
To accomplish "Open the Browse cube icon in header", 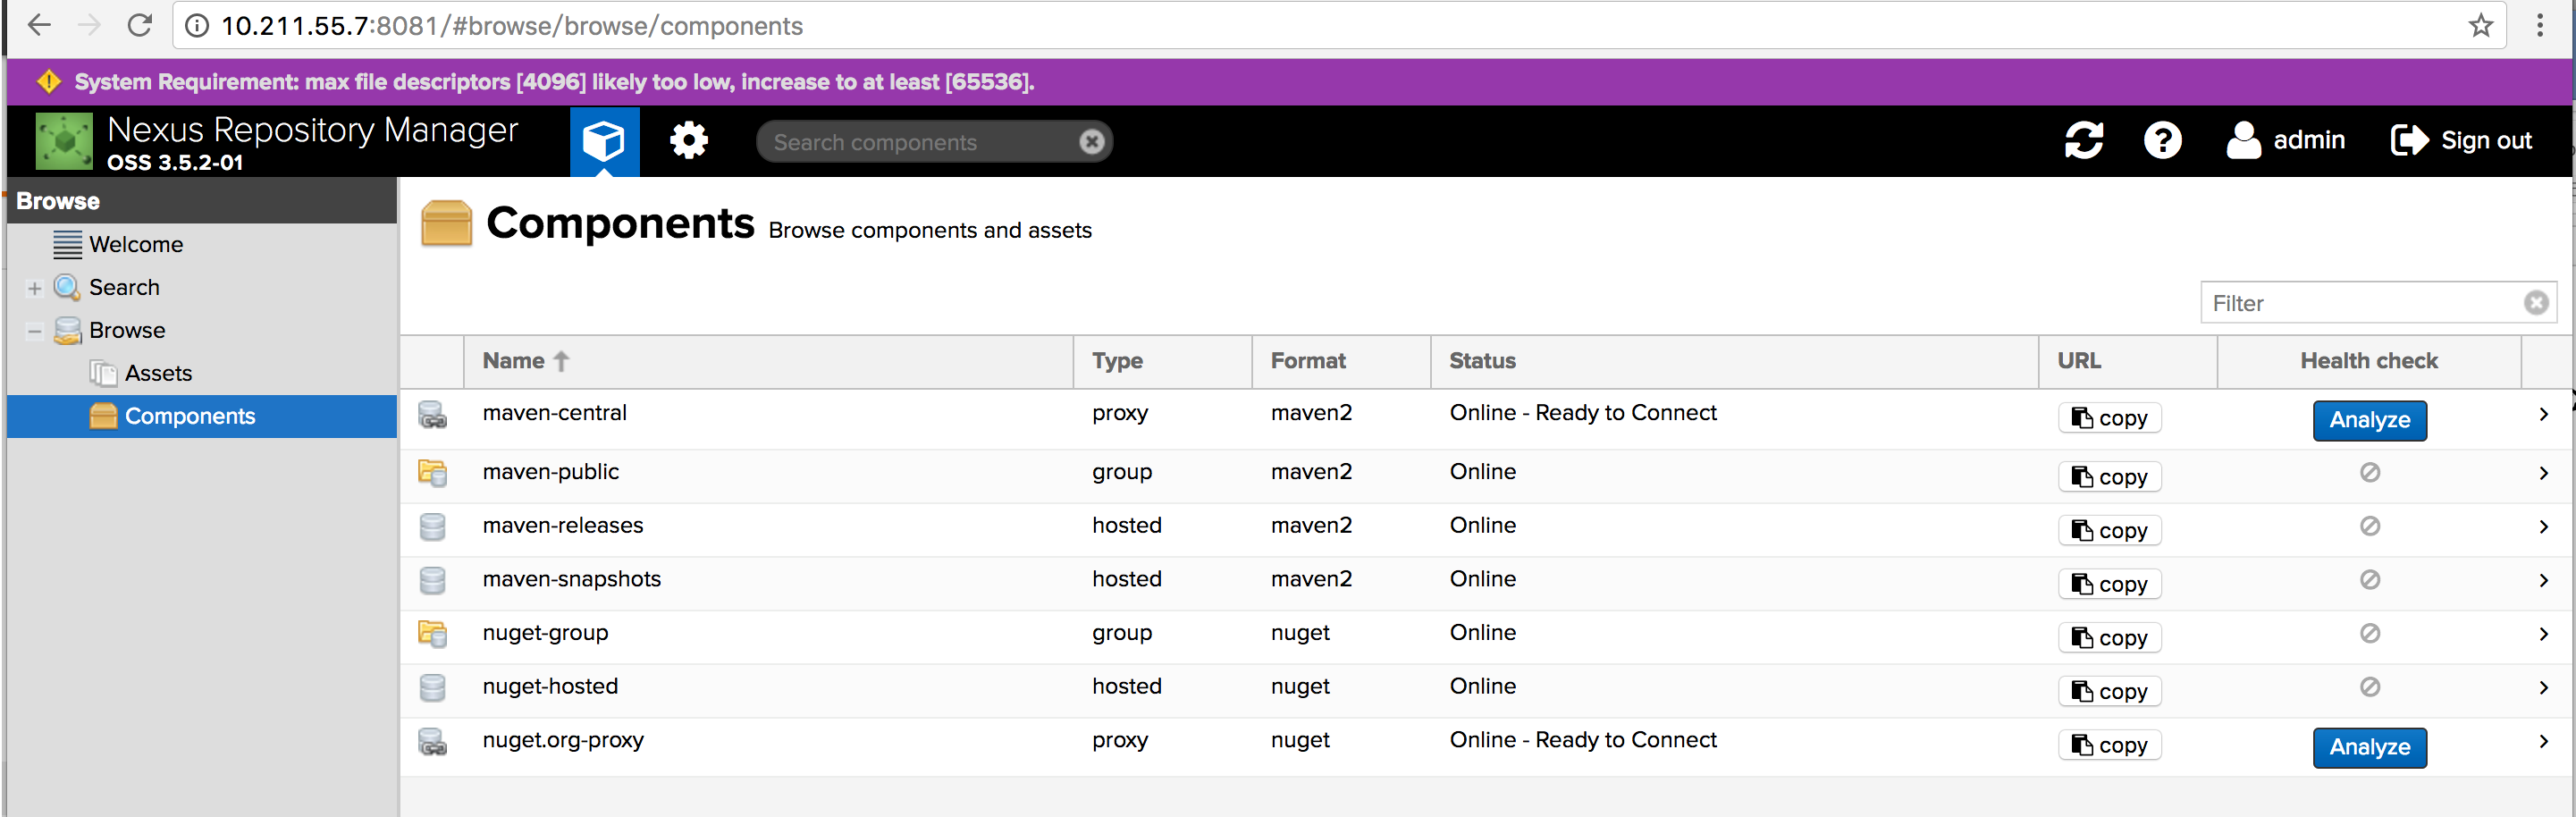I will [604, 141].
